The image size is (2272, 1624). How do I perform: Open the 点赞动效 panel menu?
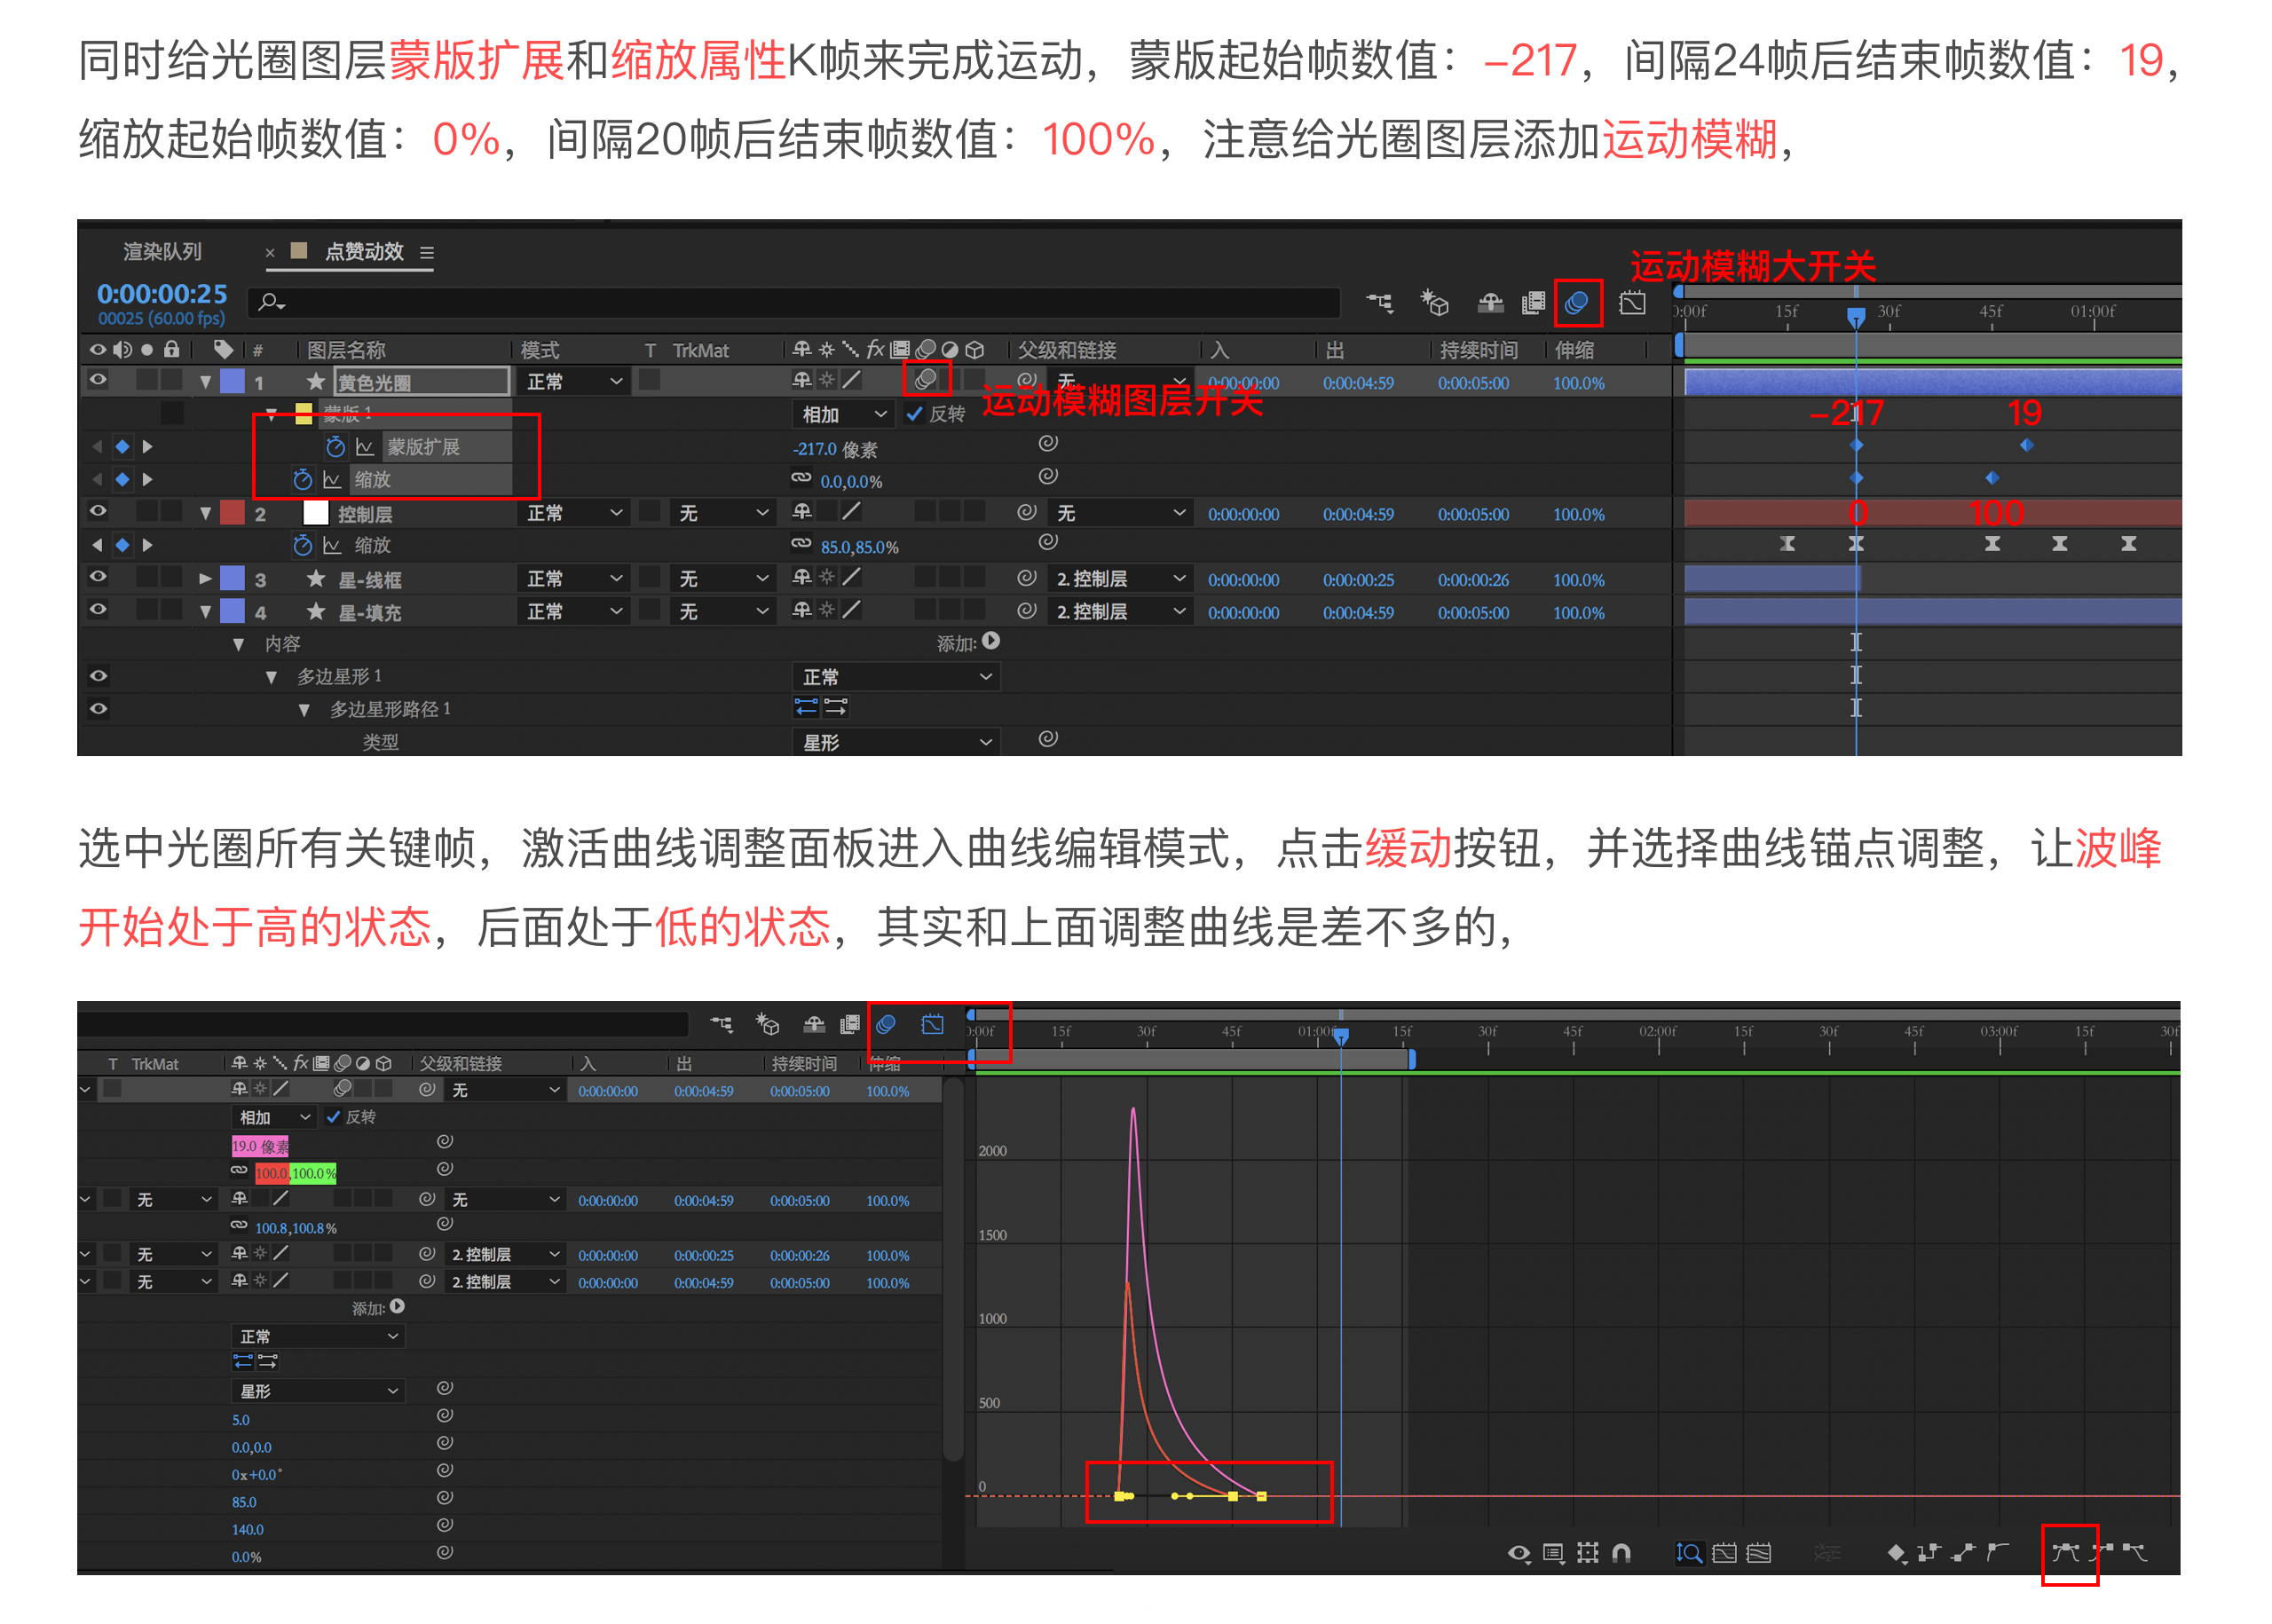(427, 253)
